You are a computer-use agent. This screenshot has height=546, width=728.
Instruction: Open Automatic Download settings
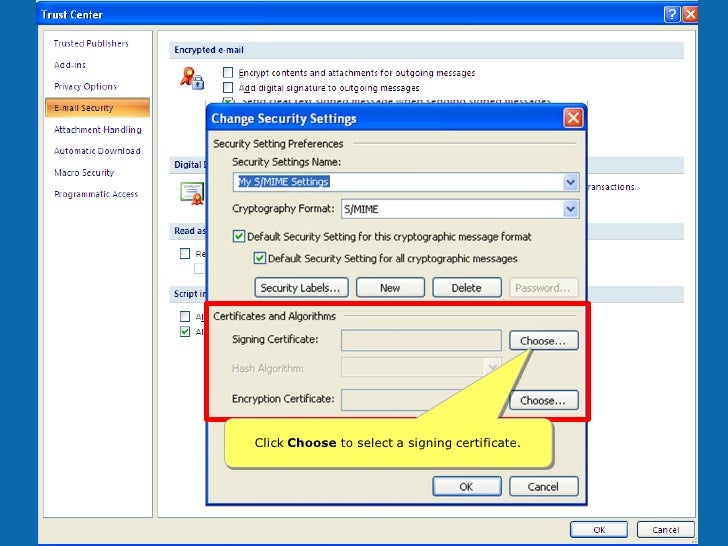pos(97,151)
